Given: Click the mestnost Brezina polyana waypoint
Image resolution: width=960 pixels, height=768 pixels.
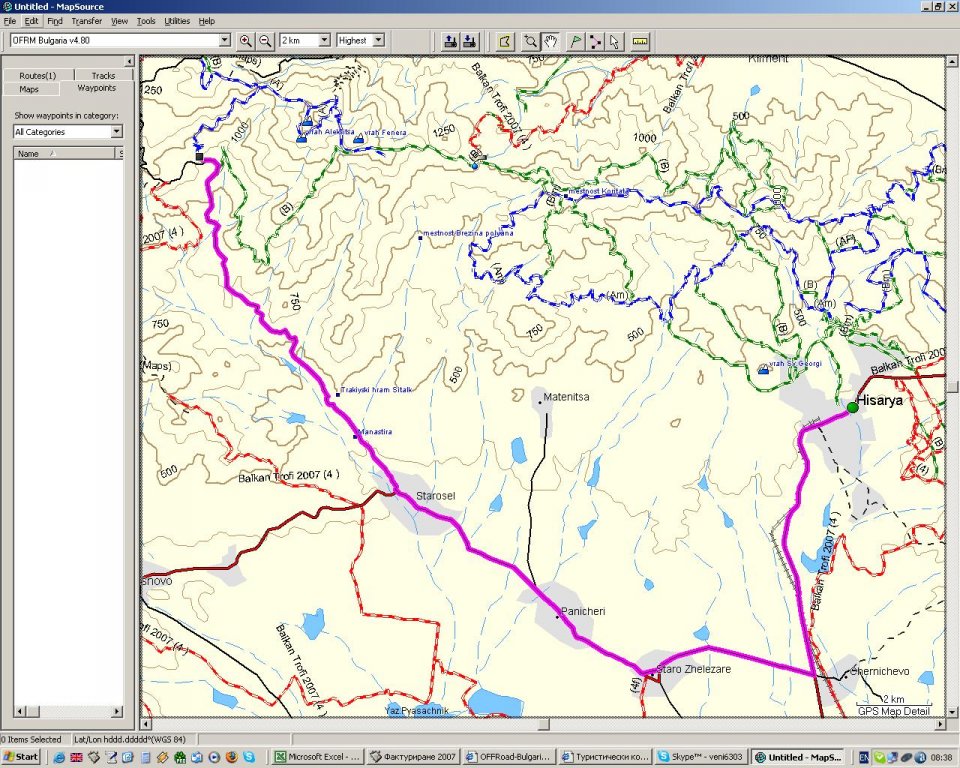Looking at the screenshot, I should point(420,238).
